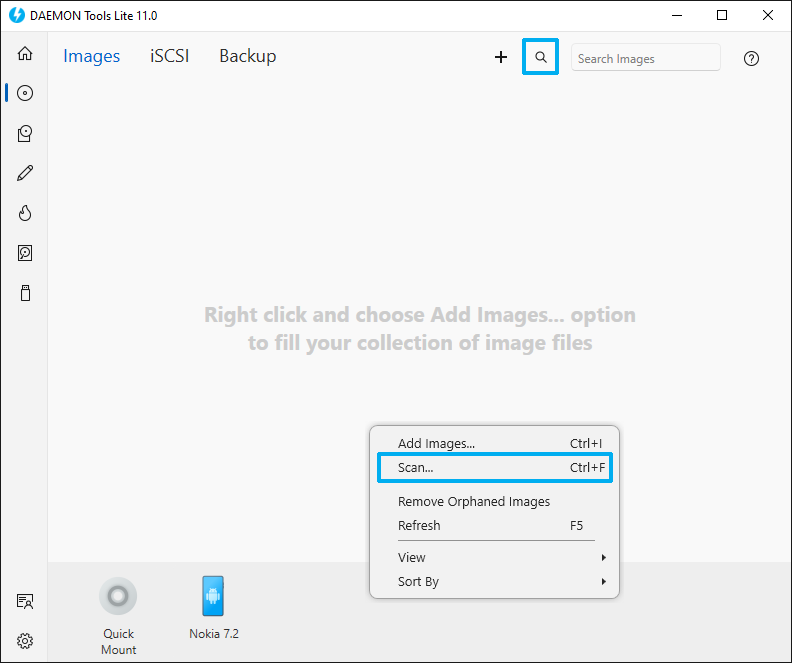
Task: Select the Images disc icon in the sidebar
Action: tap(25, 93)
